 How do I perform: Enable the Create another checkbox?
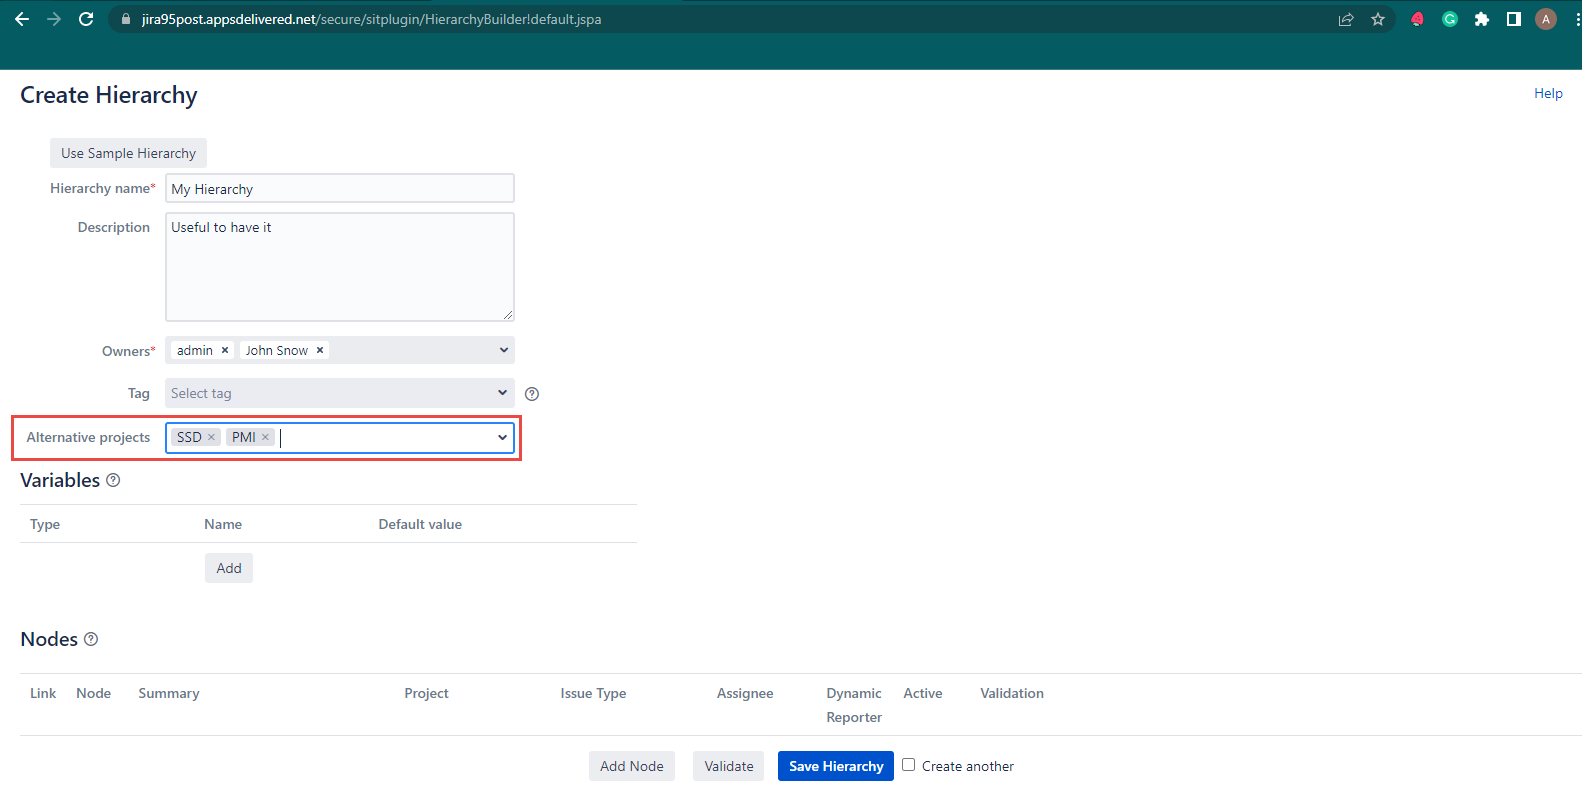908,765
